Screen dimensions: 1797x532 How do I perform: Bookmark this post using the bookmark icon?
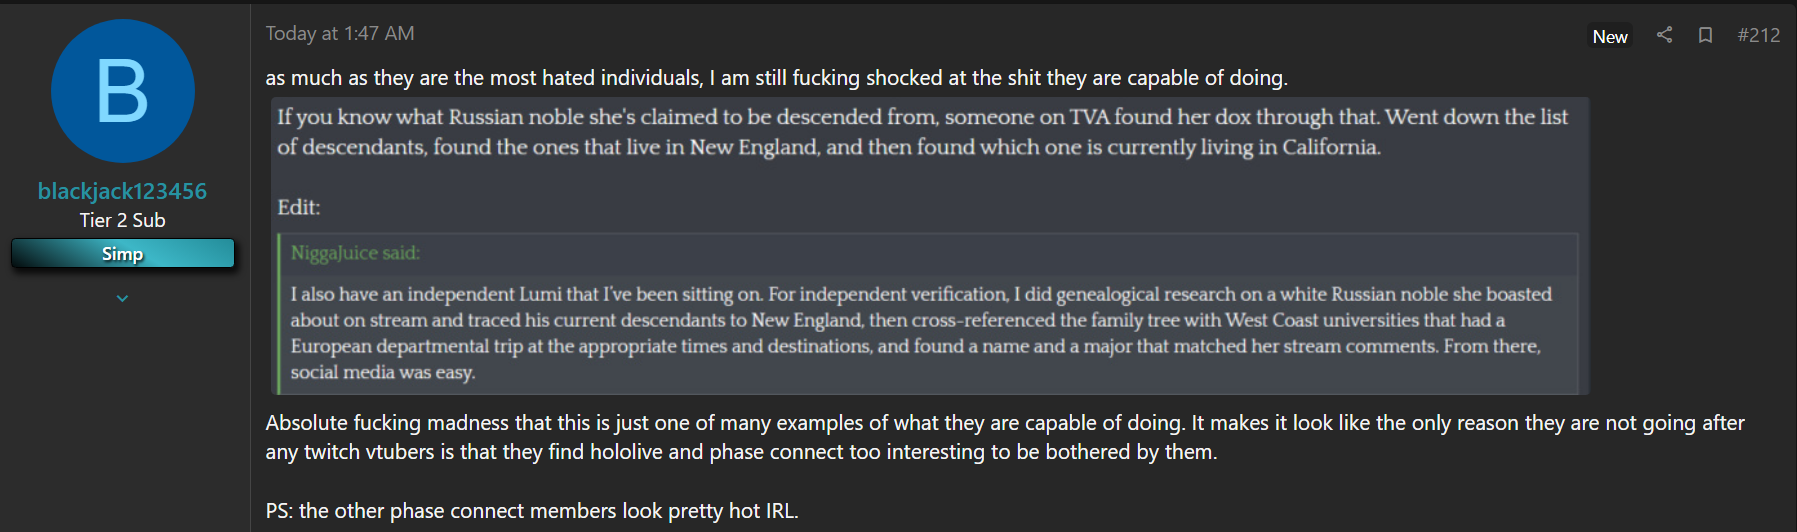1706,35
